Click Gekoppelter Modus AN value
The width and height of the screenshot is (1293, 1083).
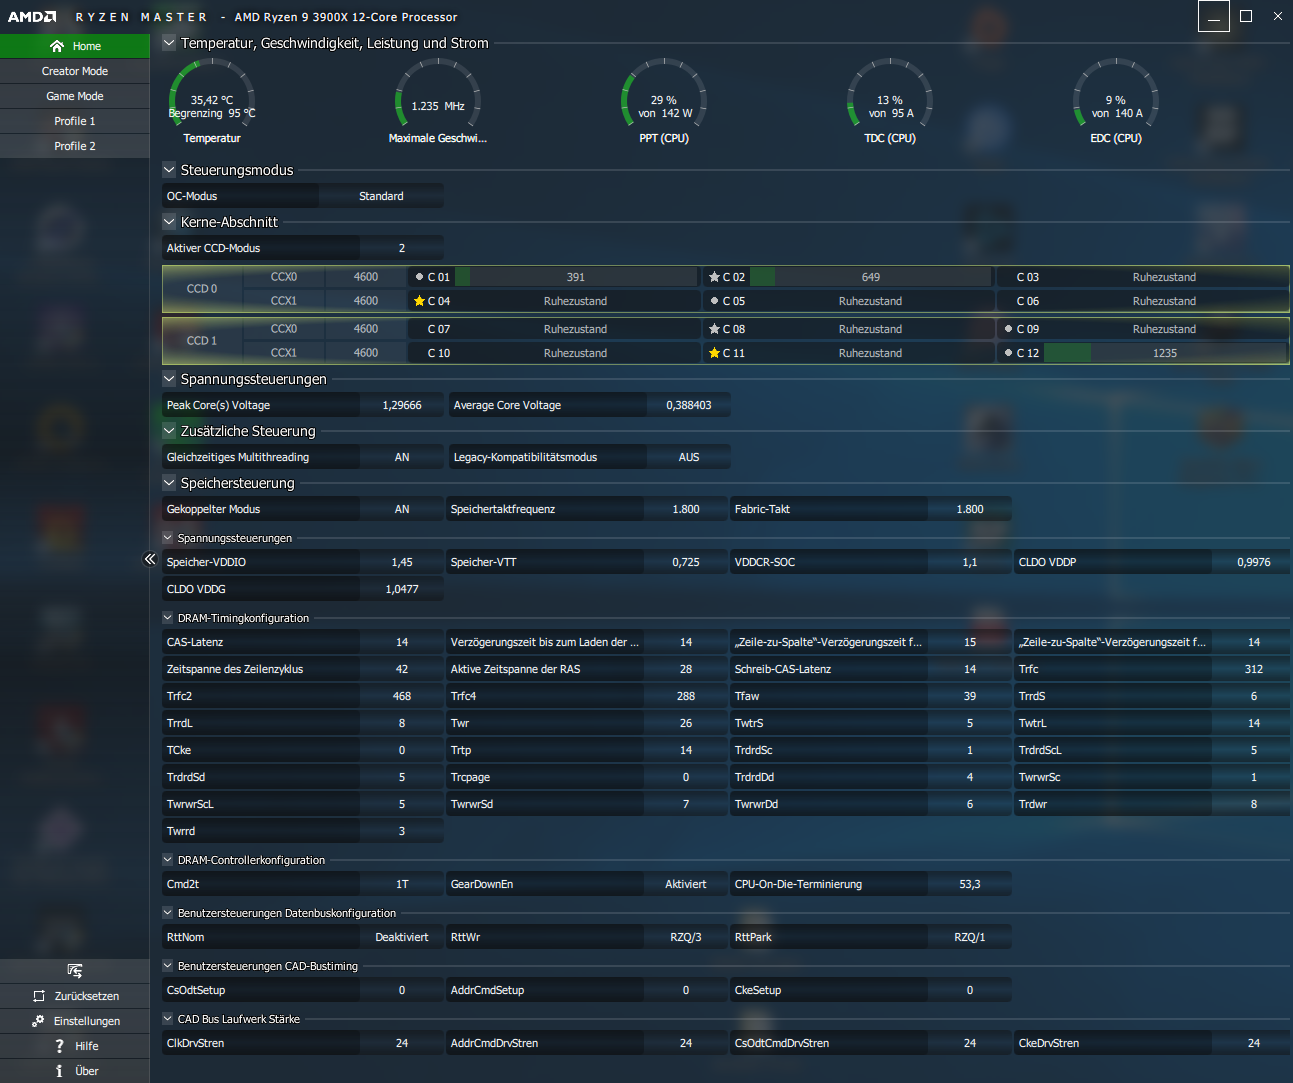tap(402, 509)
